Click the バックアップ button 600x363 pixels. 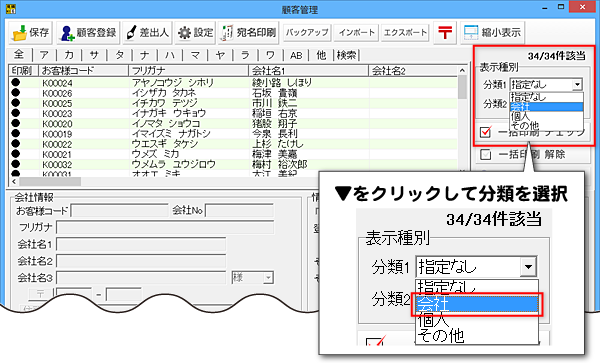[307, 33]
